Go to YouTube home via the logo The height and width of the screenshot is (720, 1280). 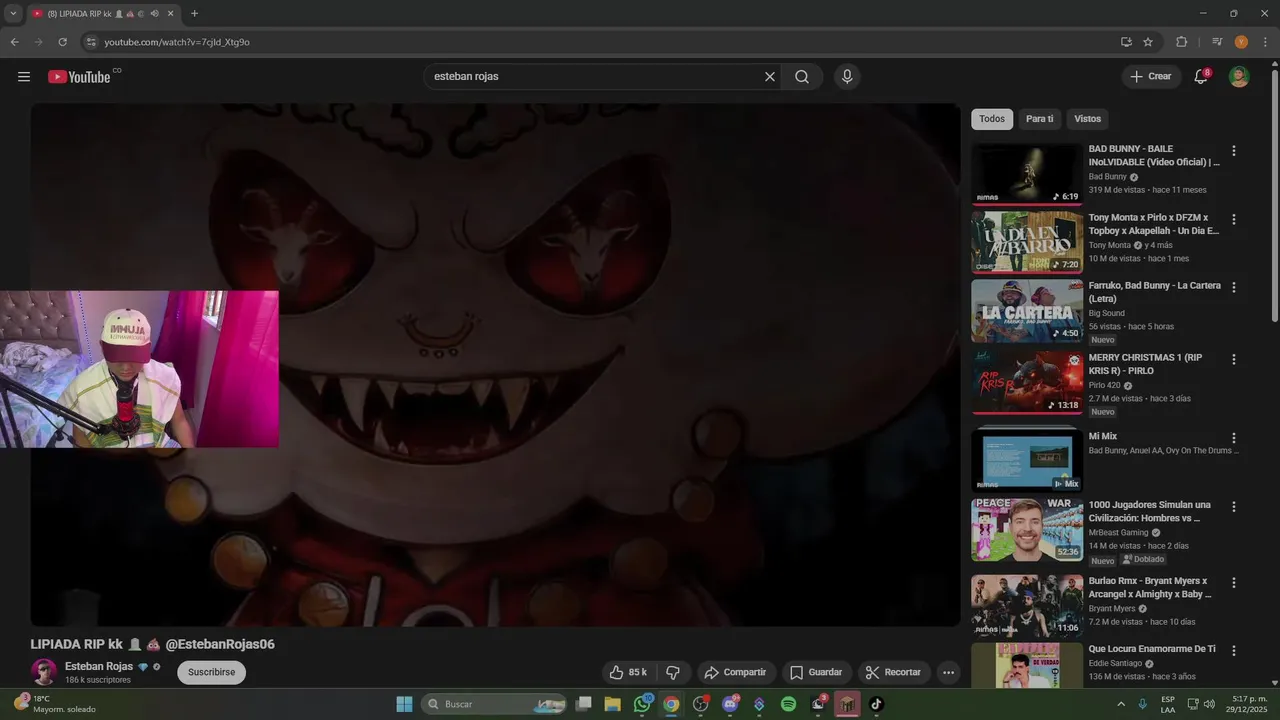pos(79,77)
